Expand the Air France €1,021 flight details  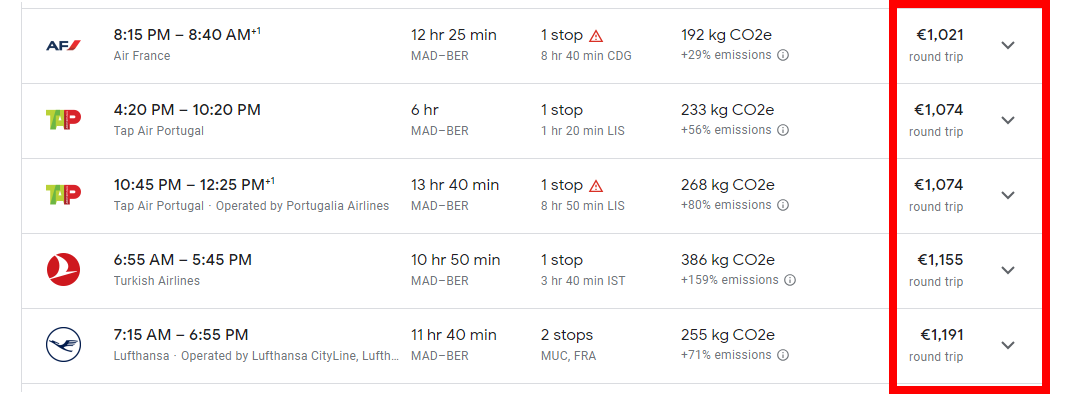coord(1008,45)
